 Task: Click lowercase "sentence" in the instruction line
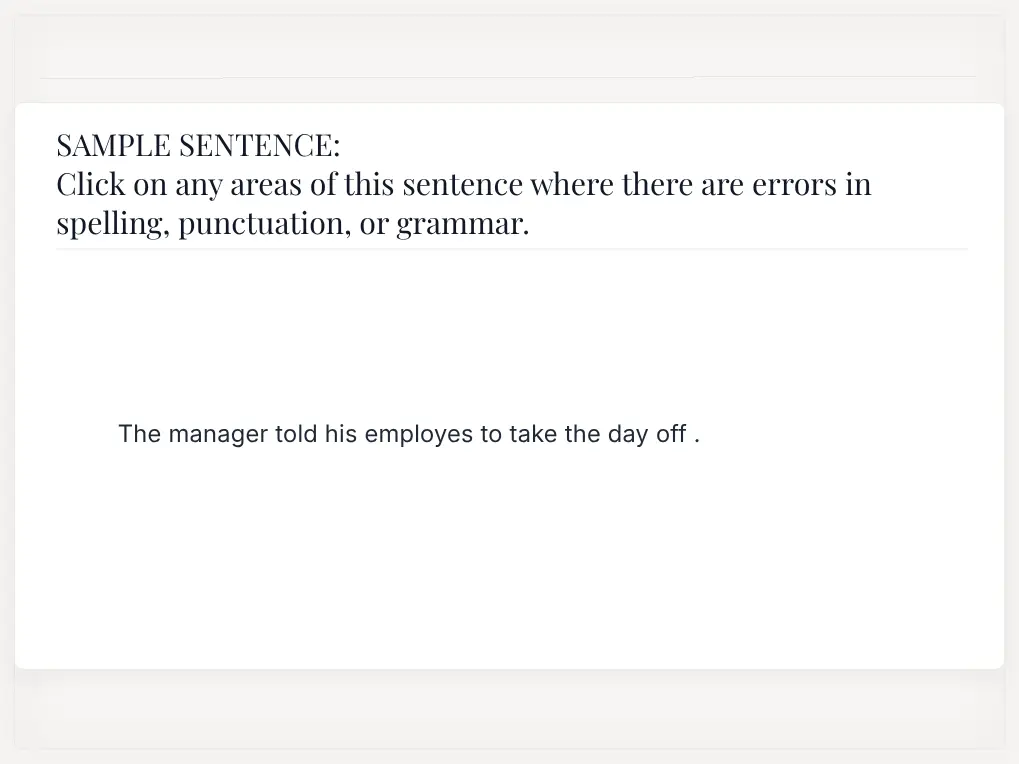point(462,185)
